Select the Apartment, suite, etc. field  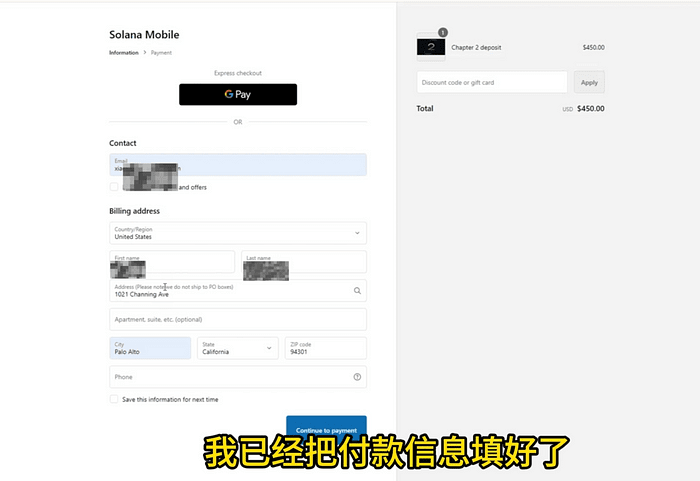[x=238, y=320]
